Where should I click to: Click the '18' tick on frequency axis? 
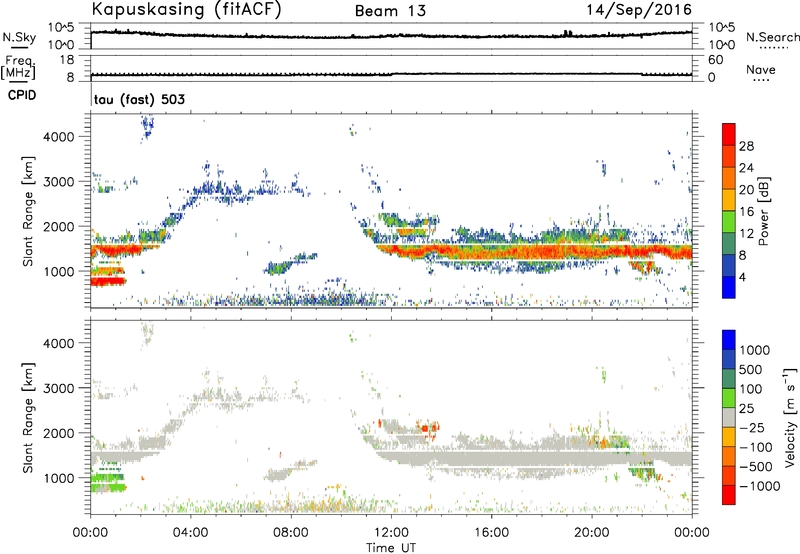pos(66,60)
